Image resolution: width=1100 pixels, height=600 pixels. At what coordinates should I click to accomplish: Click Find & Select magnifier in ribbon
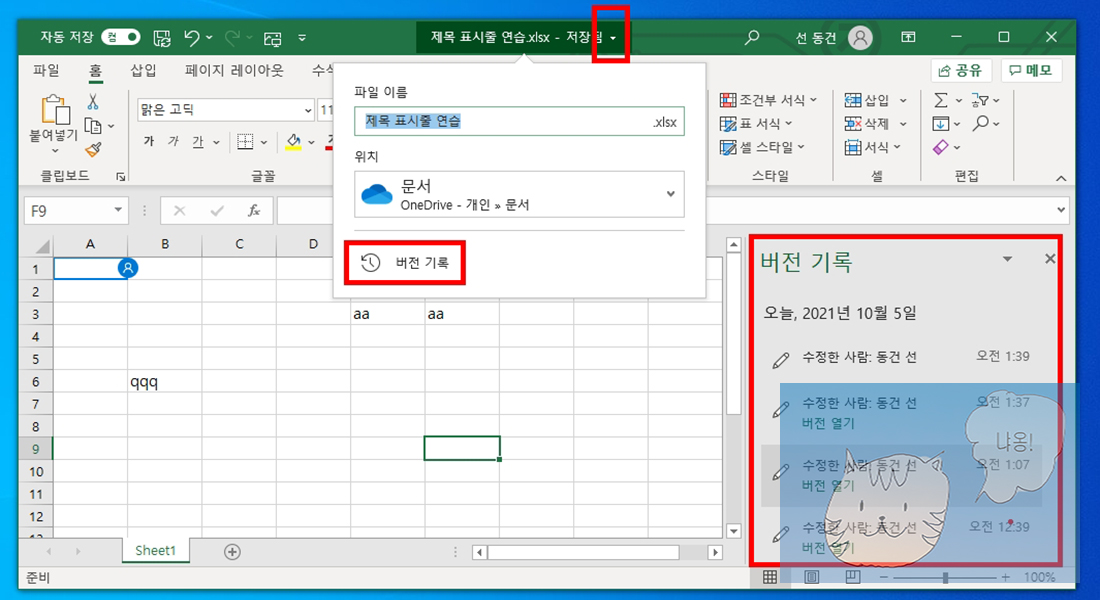coord(980,124)
